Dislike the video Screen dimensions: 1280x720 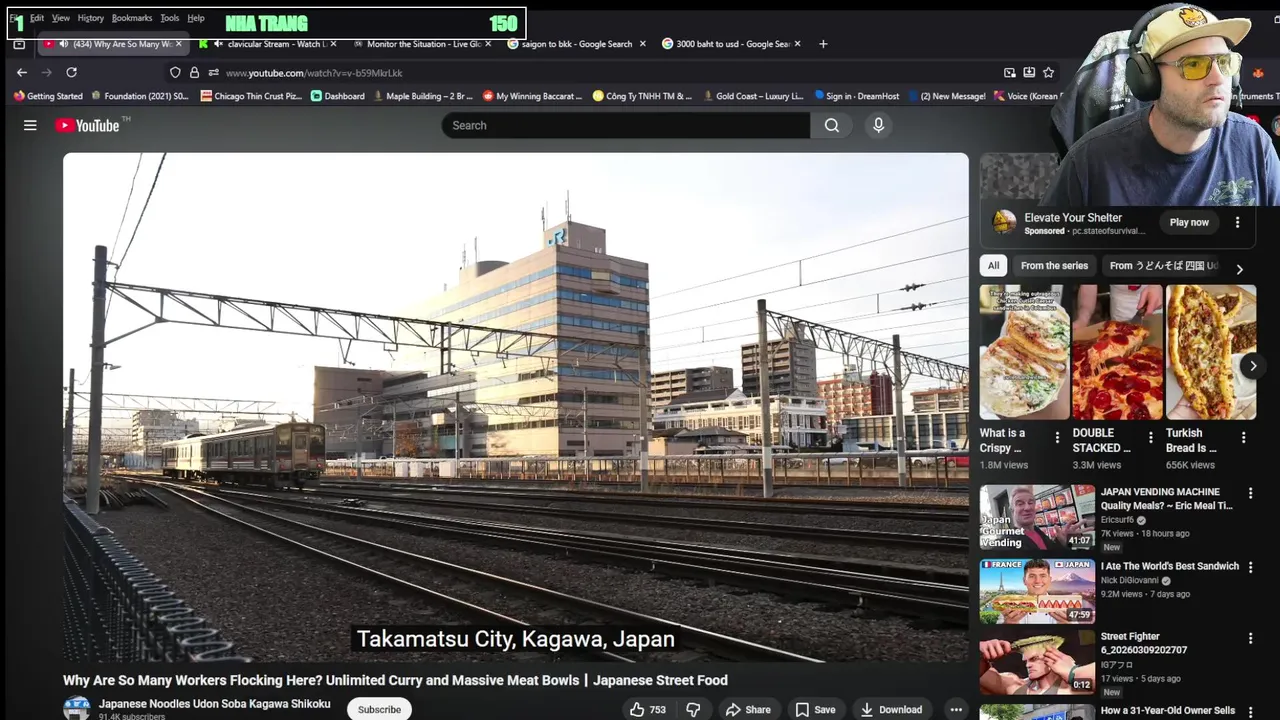pos(693,709)
